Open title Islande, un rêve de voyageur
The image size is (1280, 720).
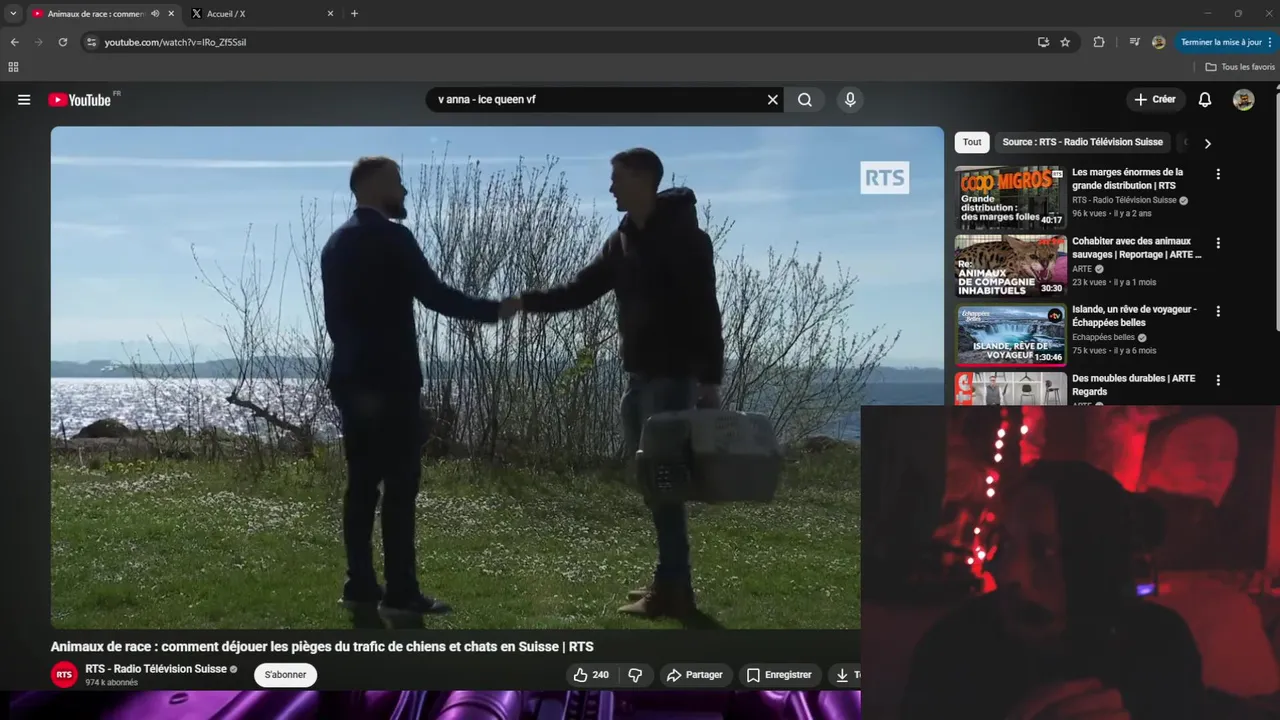[1134, 316]
